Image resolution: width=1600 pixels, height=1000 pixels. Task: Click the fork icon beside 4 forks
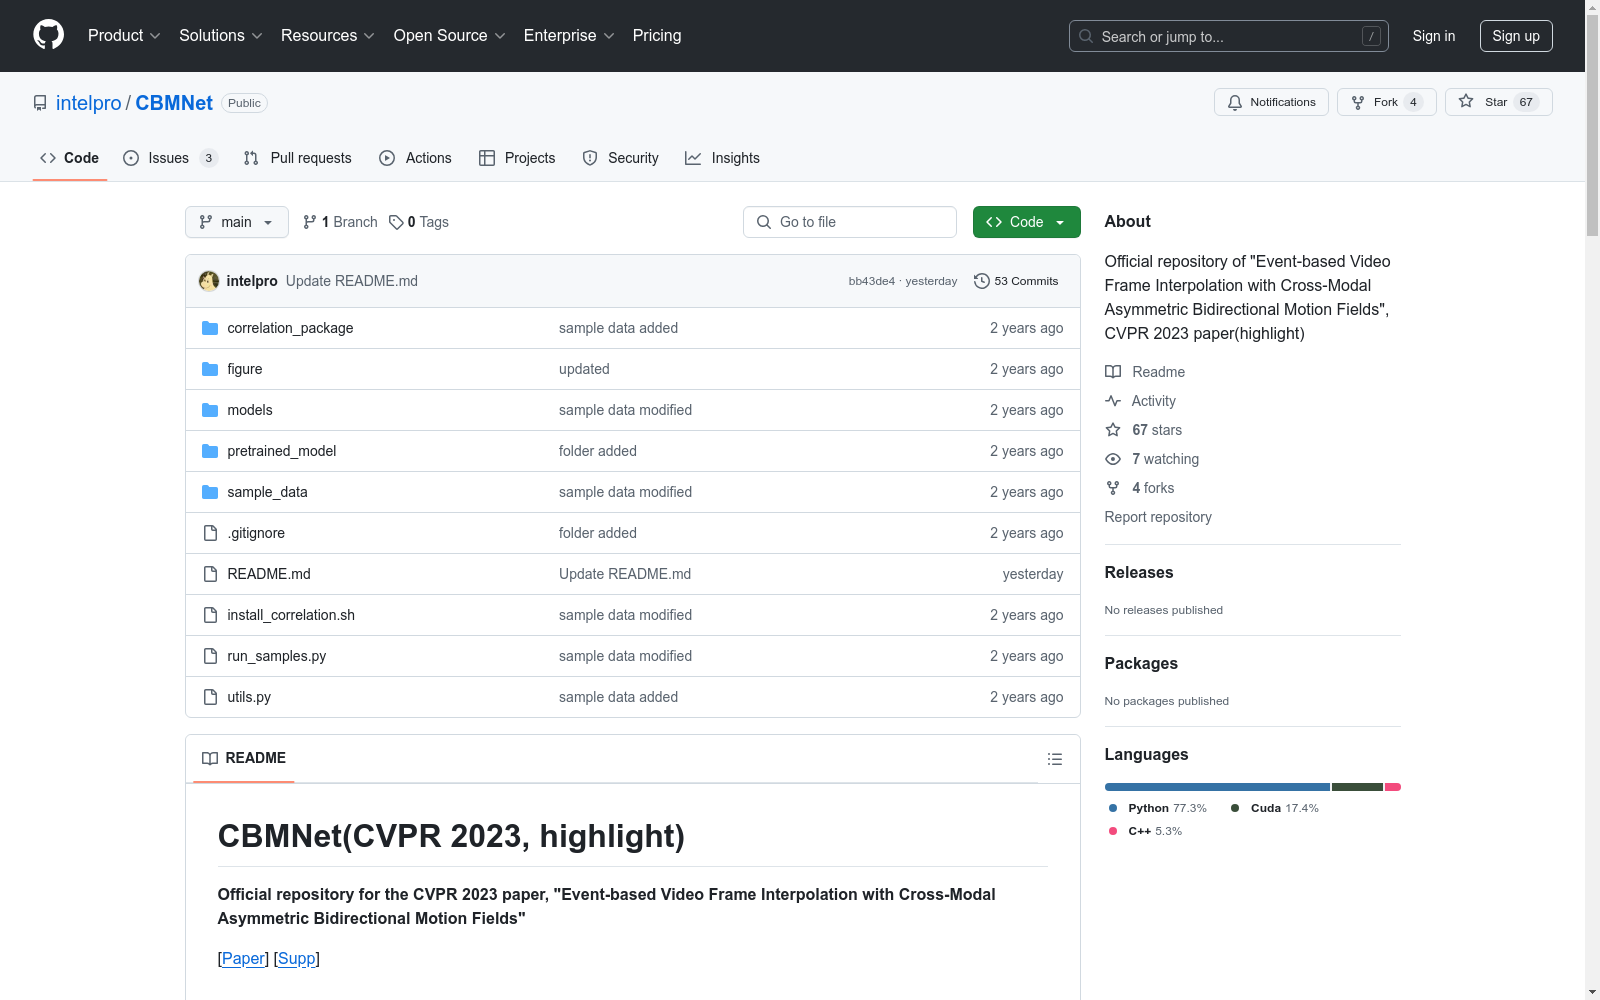click(x=1113, y=488)
